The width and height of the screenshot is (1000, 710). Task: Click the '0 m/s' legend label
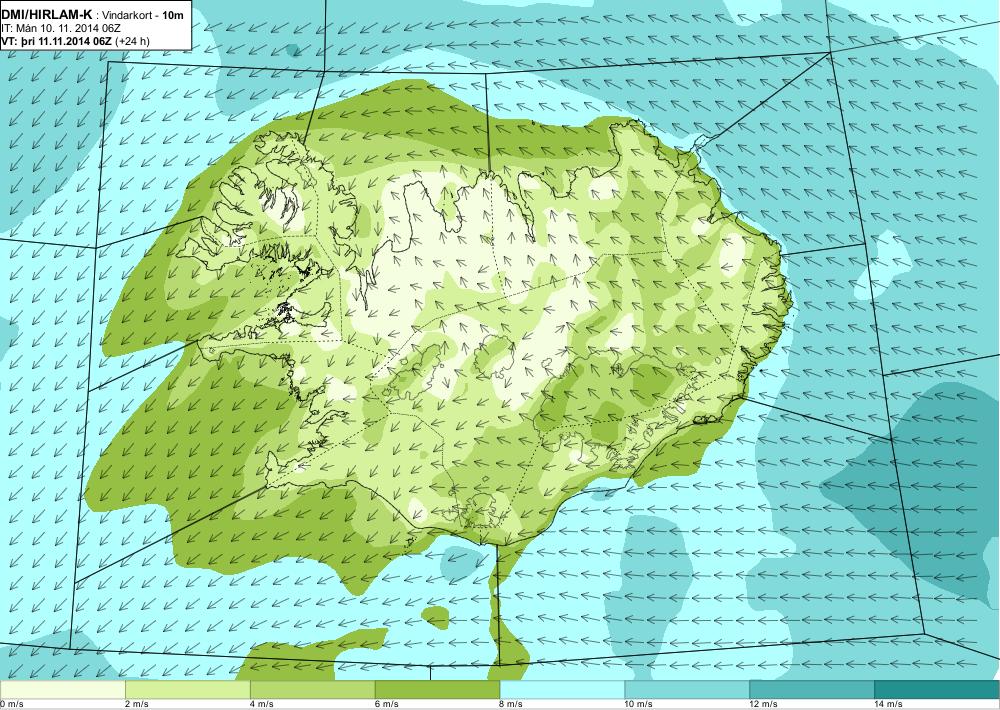[12, 704]
